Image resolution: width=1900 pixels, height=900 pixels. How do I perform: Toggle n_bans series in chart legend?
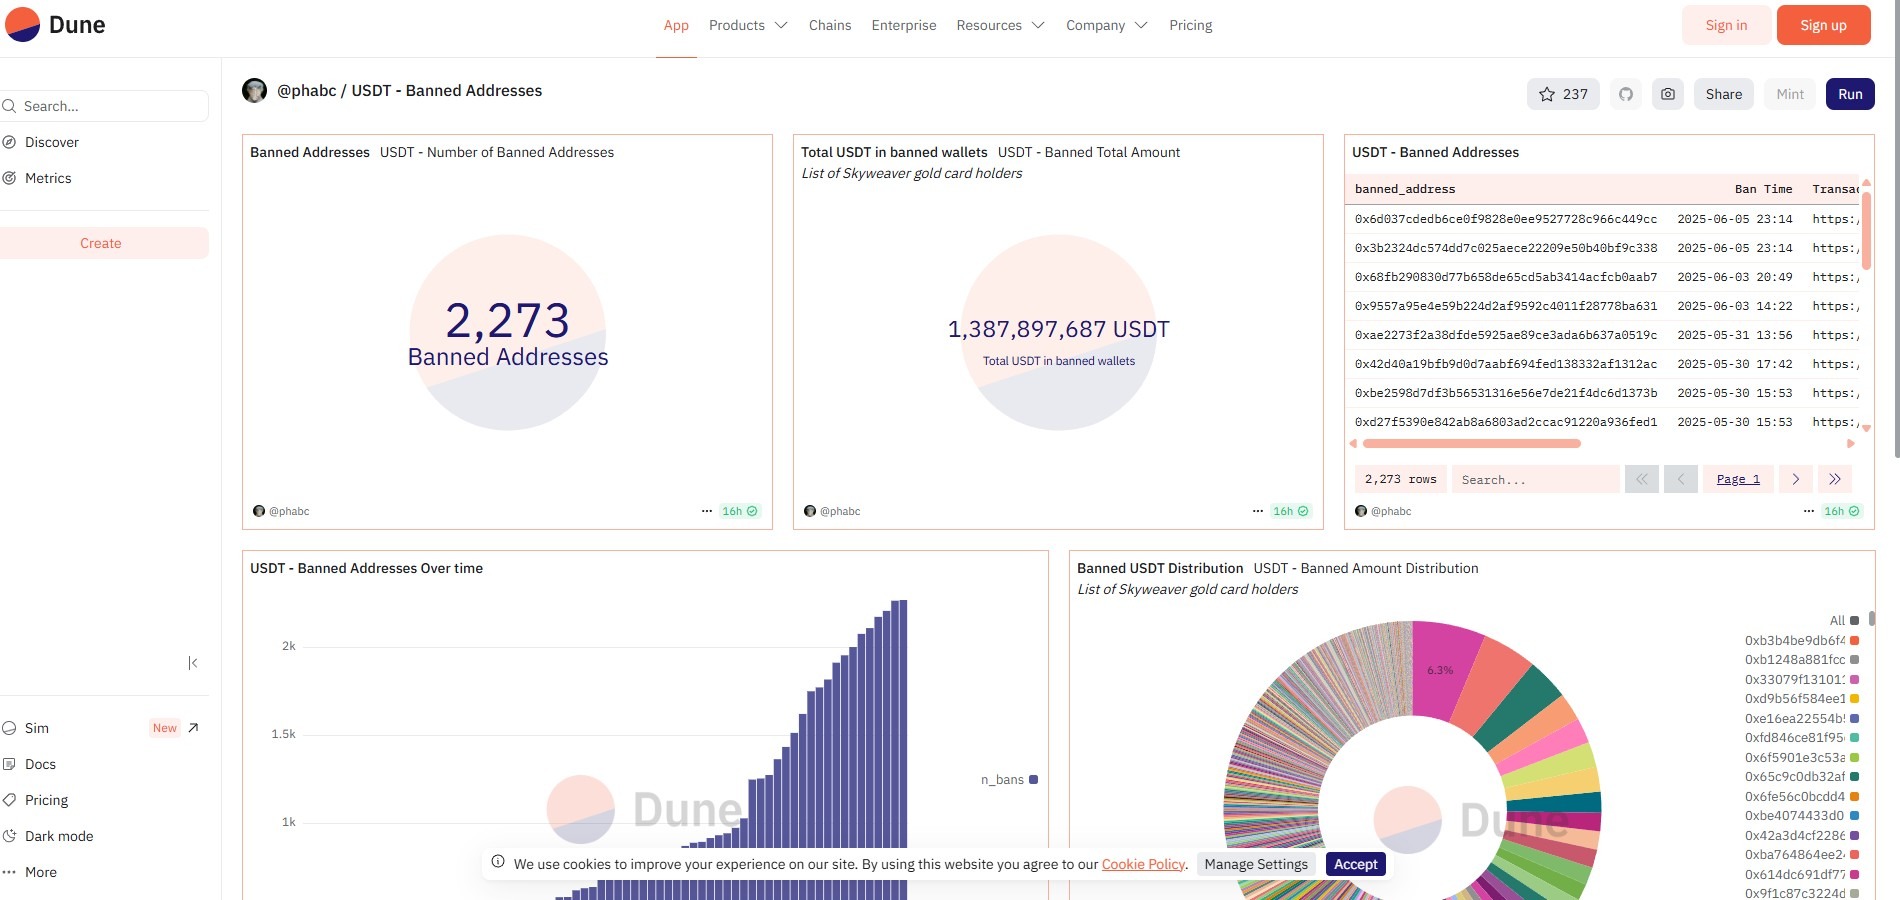(x=1009, y=780)
